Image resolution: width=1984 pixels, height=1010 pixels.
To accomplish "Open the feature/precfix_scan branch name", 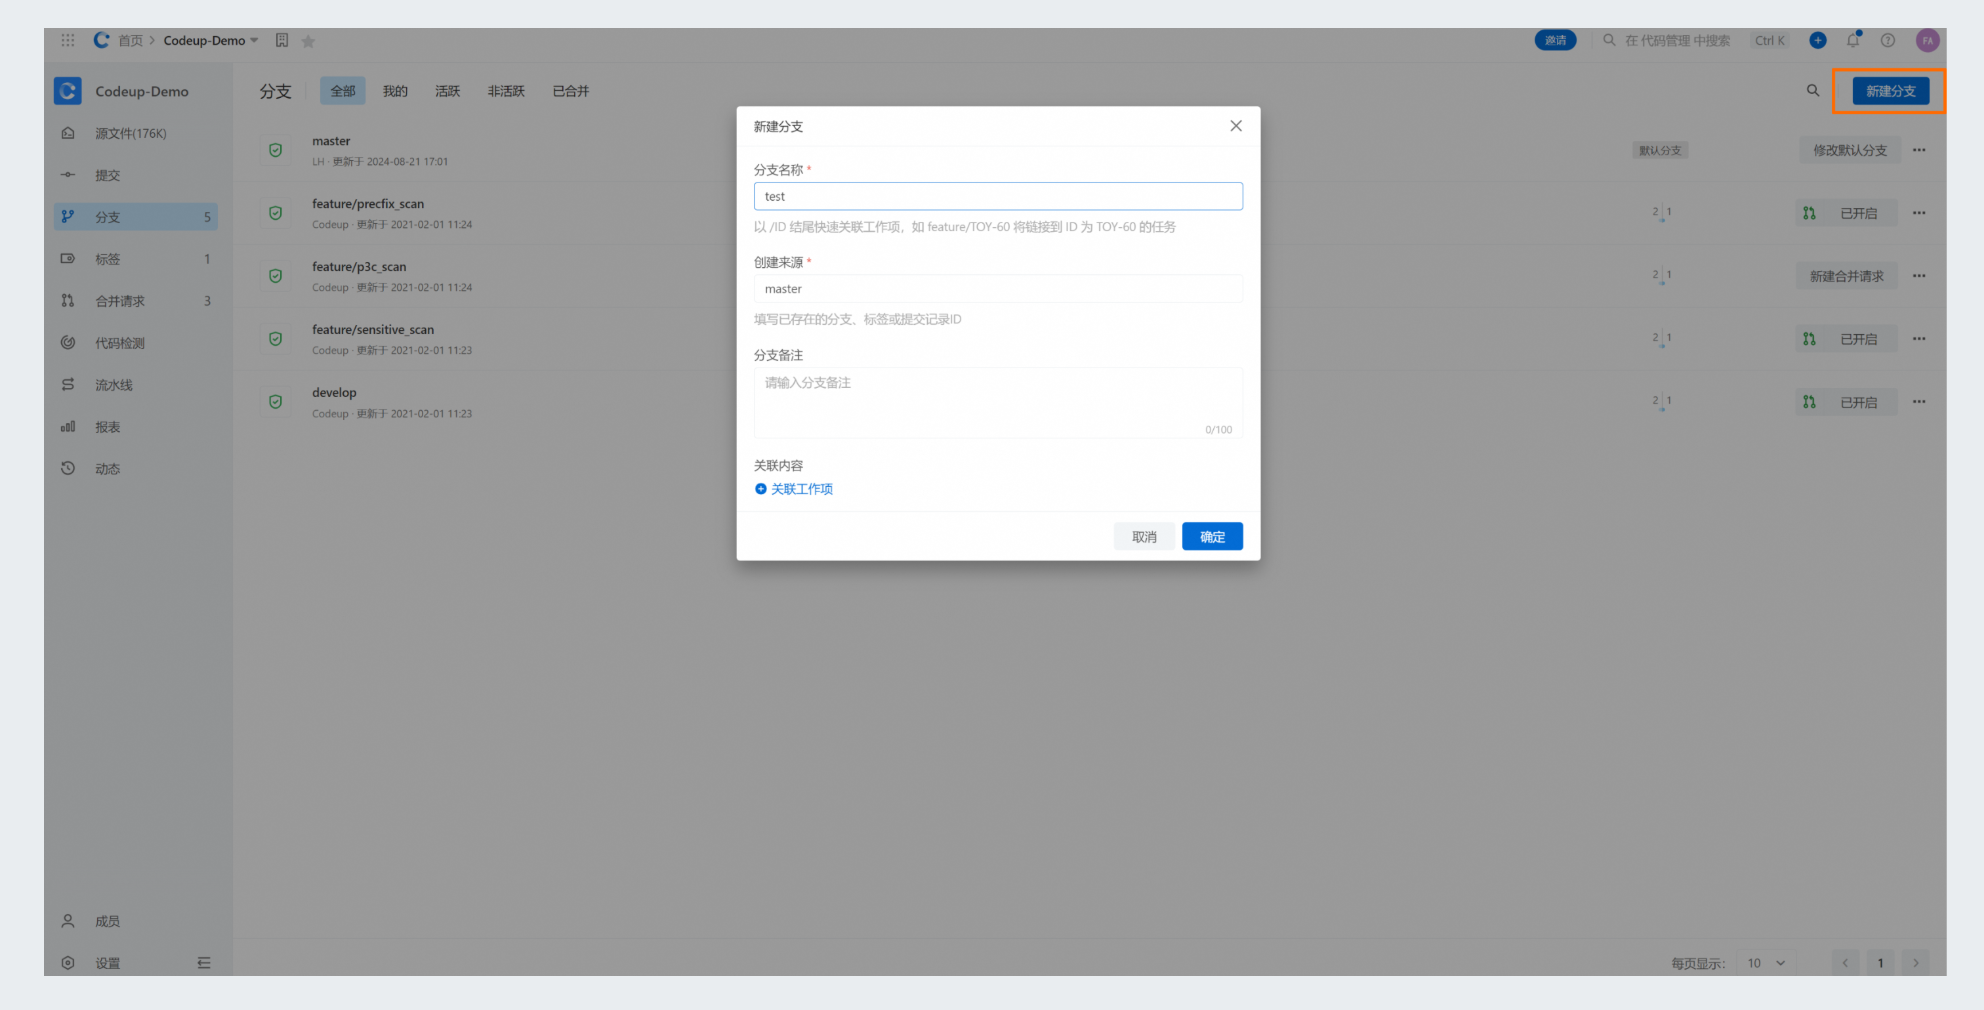I will (368, 204).
